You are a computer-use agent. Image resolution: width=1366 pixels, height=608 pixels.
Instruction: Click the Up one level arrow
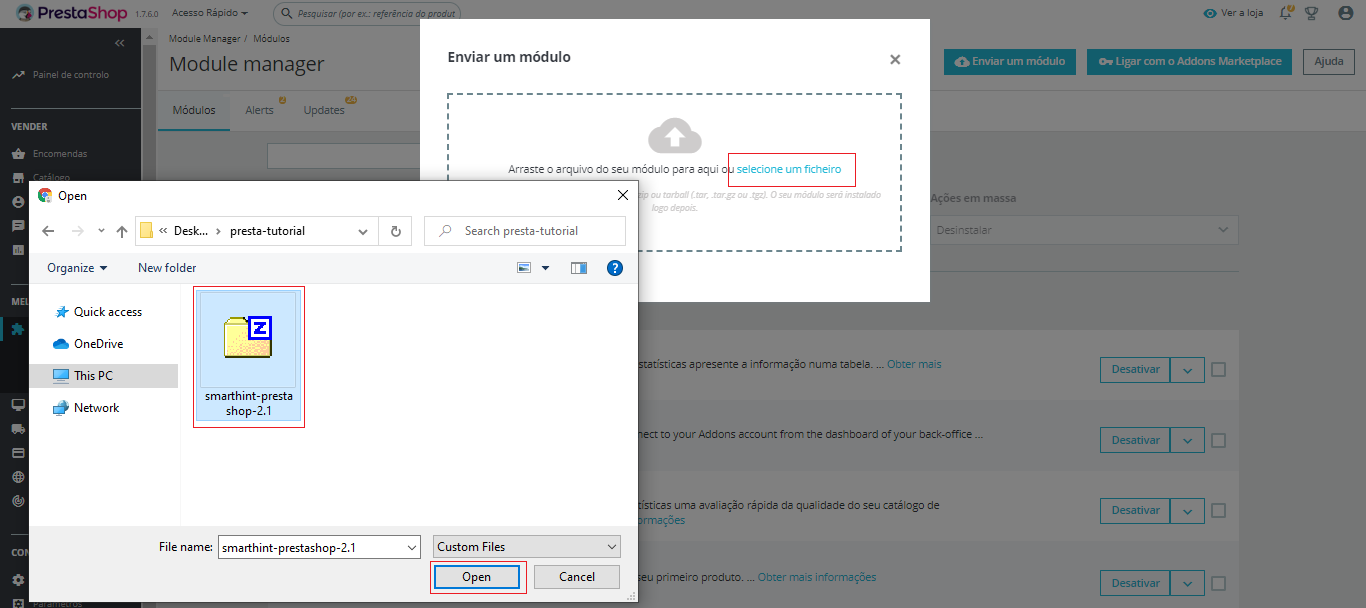(x=122, y=231)
